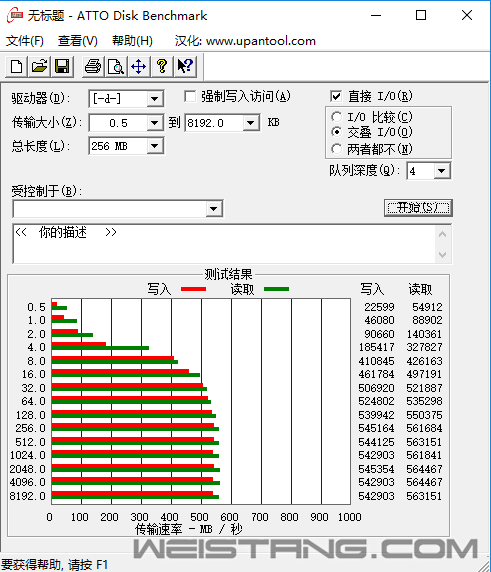Click the 传输速率 - MB / 秒 axis label
Screen dimensions: 491x572
coord(189,529)
